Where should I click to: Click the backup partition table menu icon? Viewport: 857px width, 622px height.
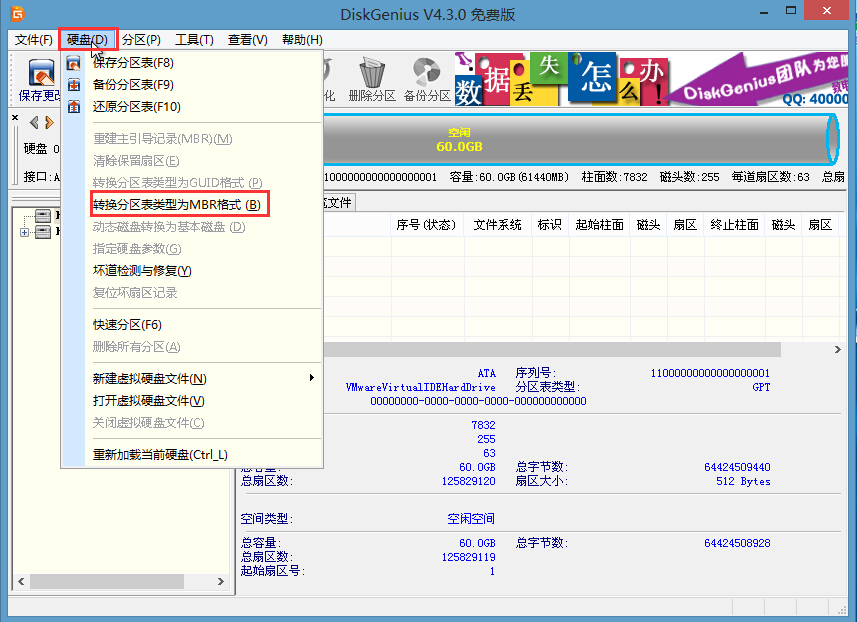[74, 85]
